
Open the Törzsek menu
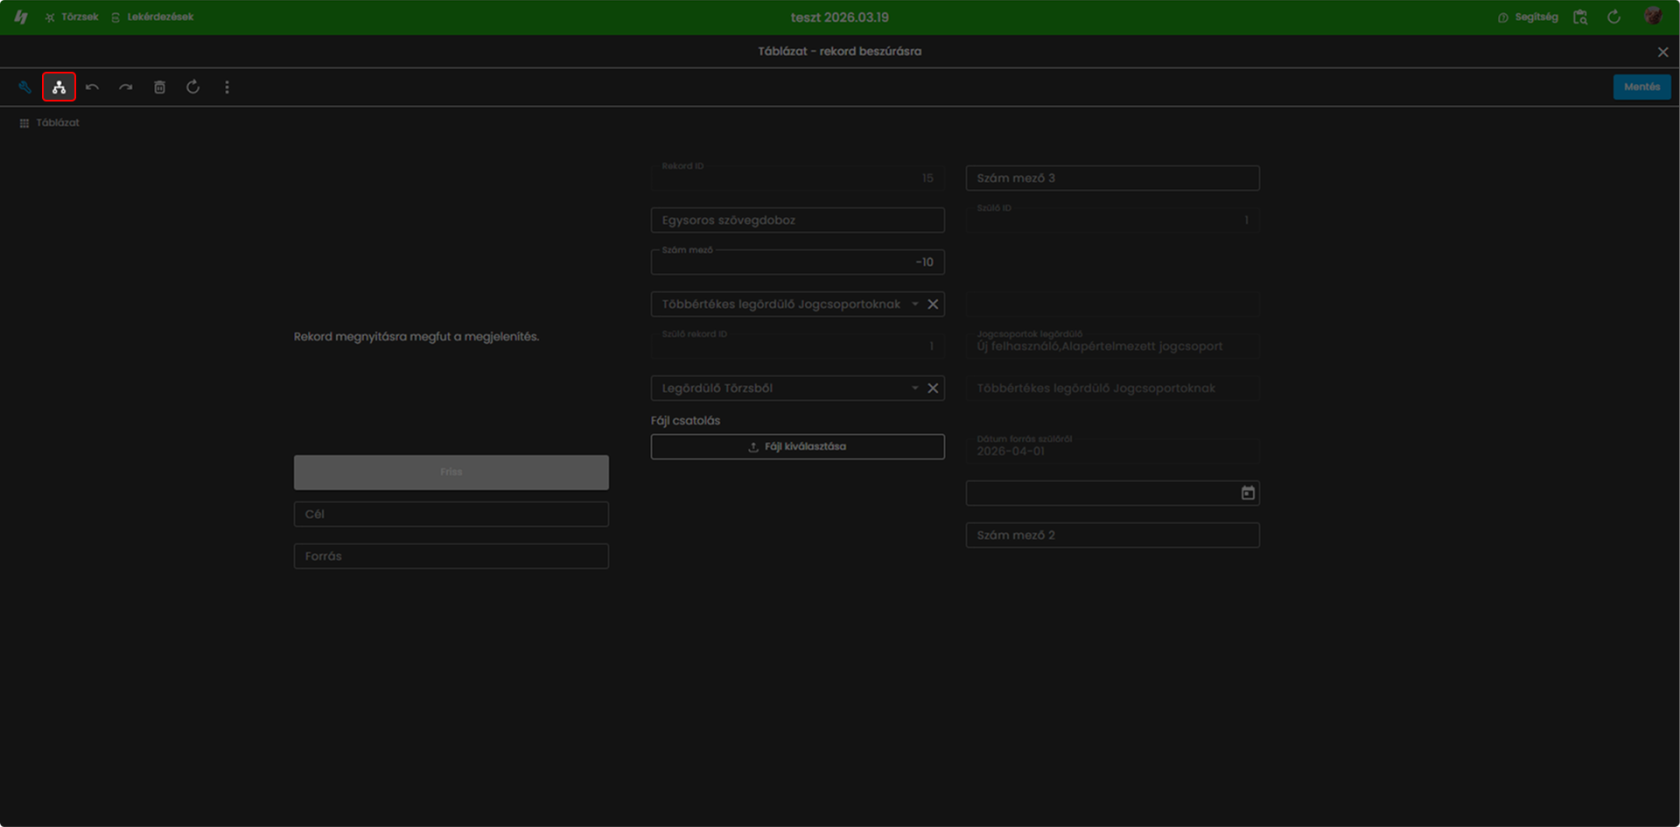pyautogui.click(x=71, y=17)
